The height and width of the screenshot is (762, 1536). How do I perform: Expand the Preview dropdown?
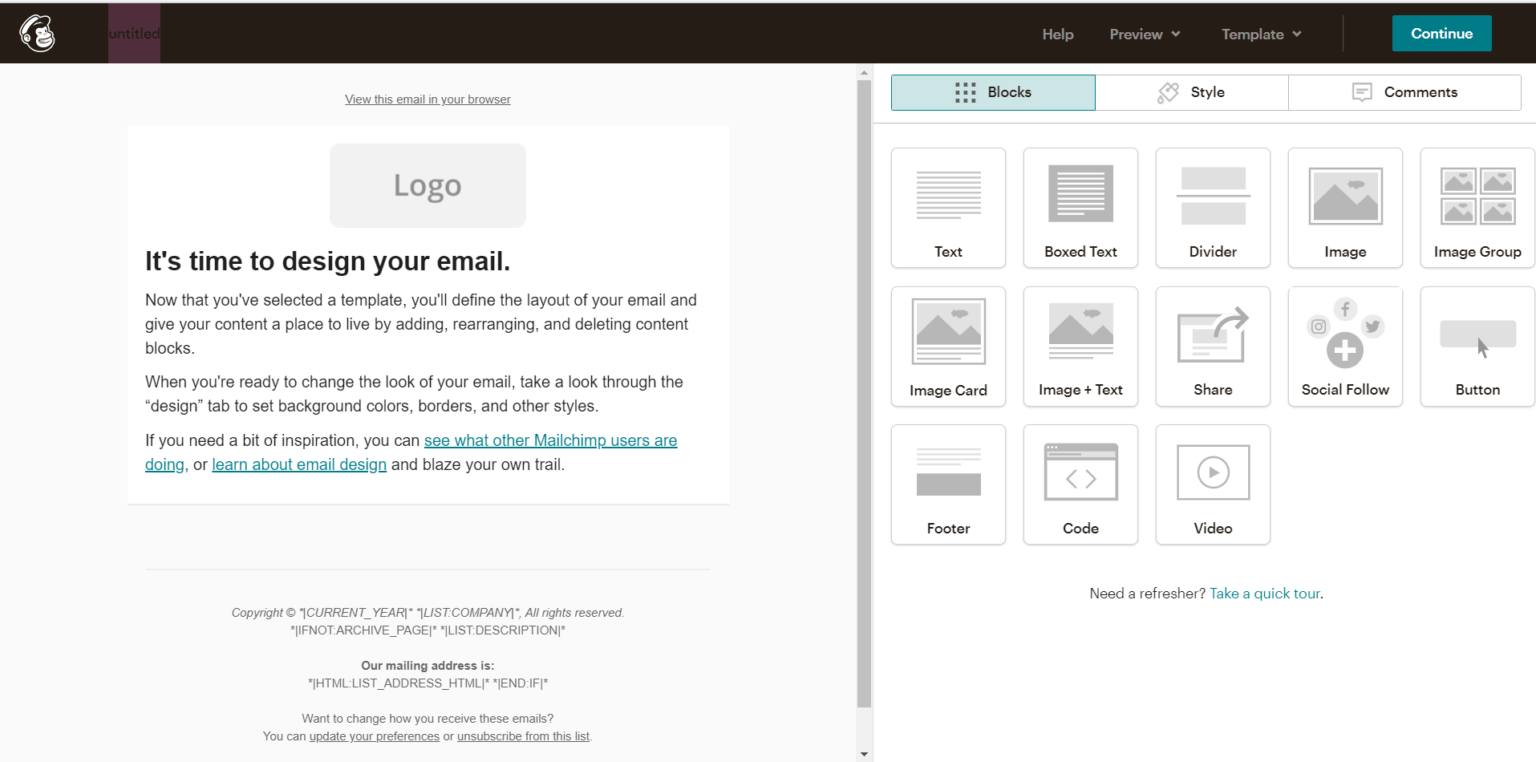tap(1144, 33)
